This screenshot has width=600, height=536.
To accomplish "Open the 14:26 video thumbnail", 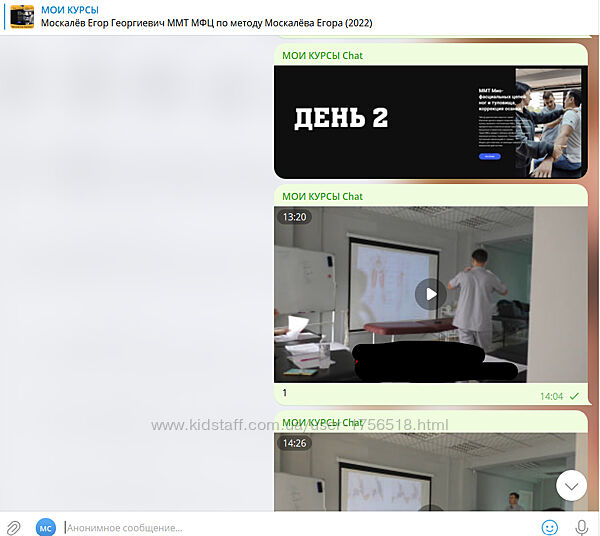I will (430, 475).
